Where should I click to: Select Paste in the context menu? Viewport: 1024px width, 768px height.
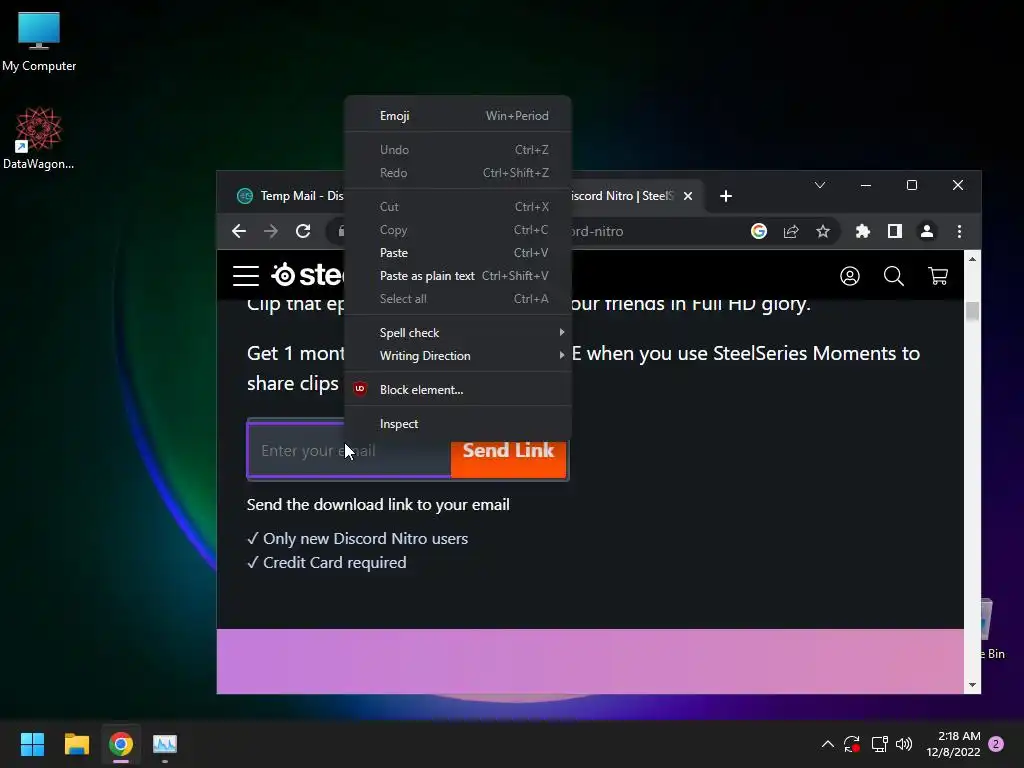tap(457, 253)
